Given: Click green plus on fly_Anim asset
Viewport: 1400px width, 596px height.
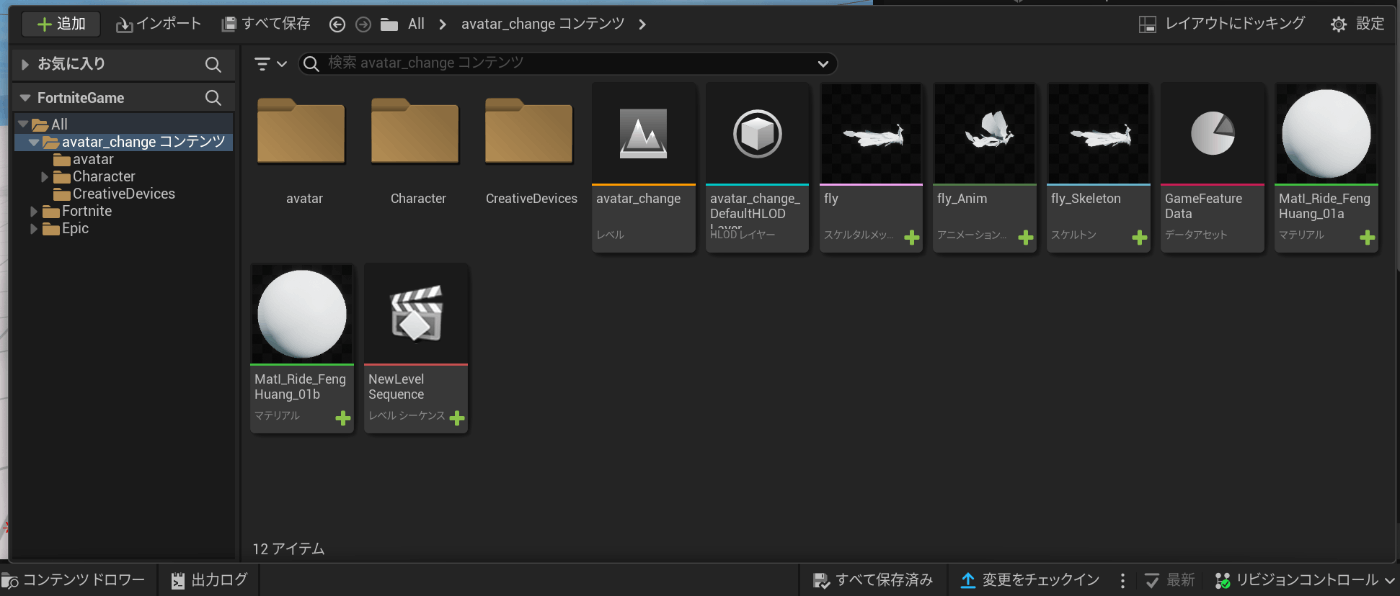Looking at the screenshot, I should click(x=1026, y=238).
